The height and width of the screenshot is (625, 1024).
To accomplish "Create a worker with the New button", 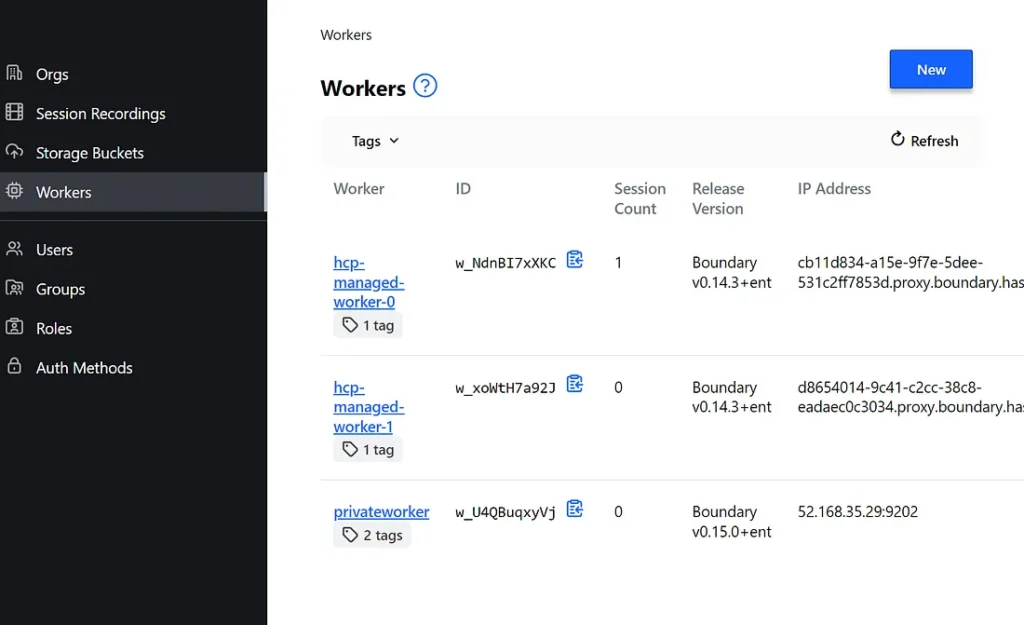I will pyautogui.click(x=931, y=69).
